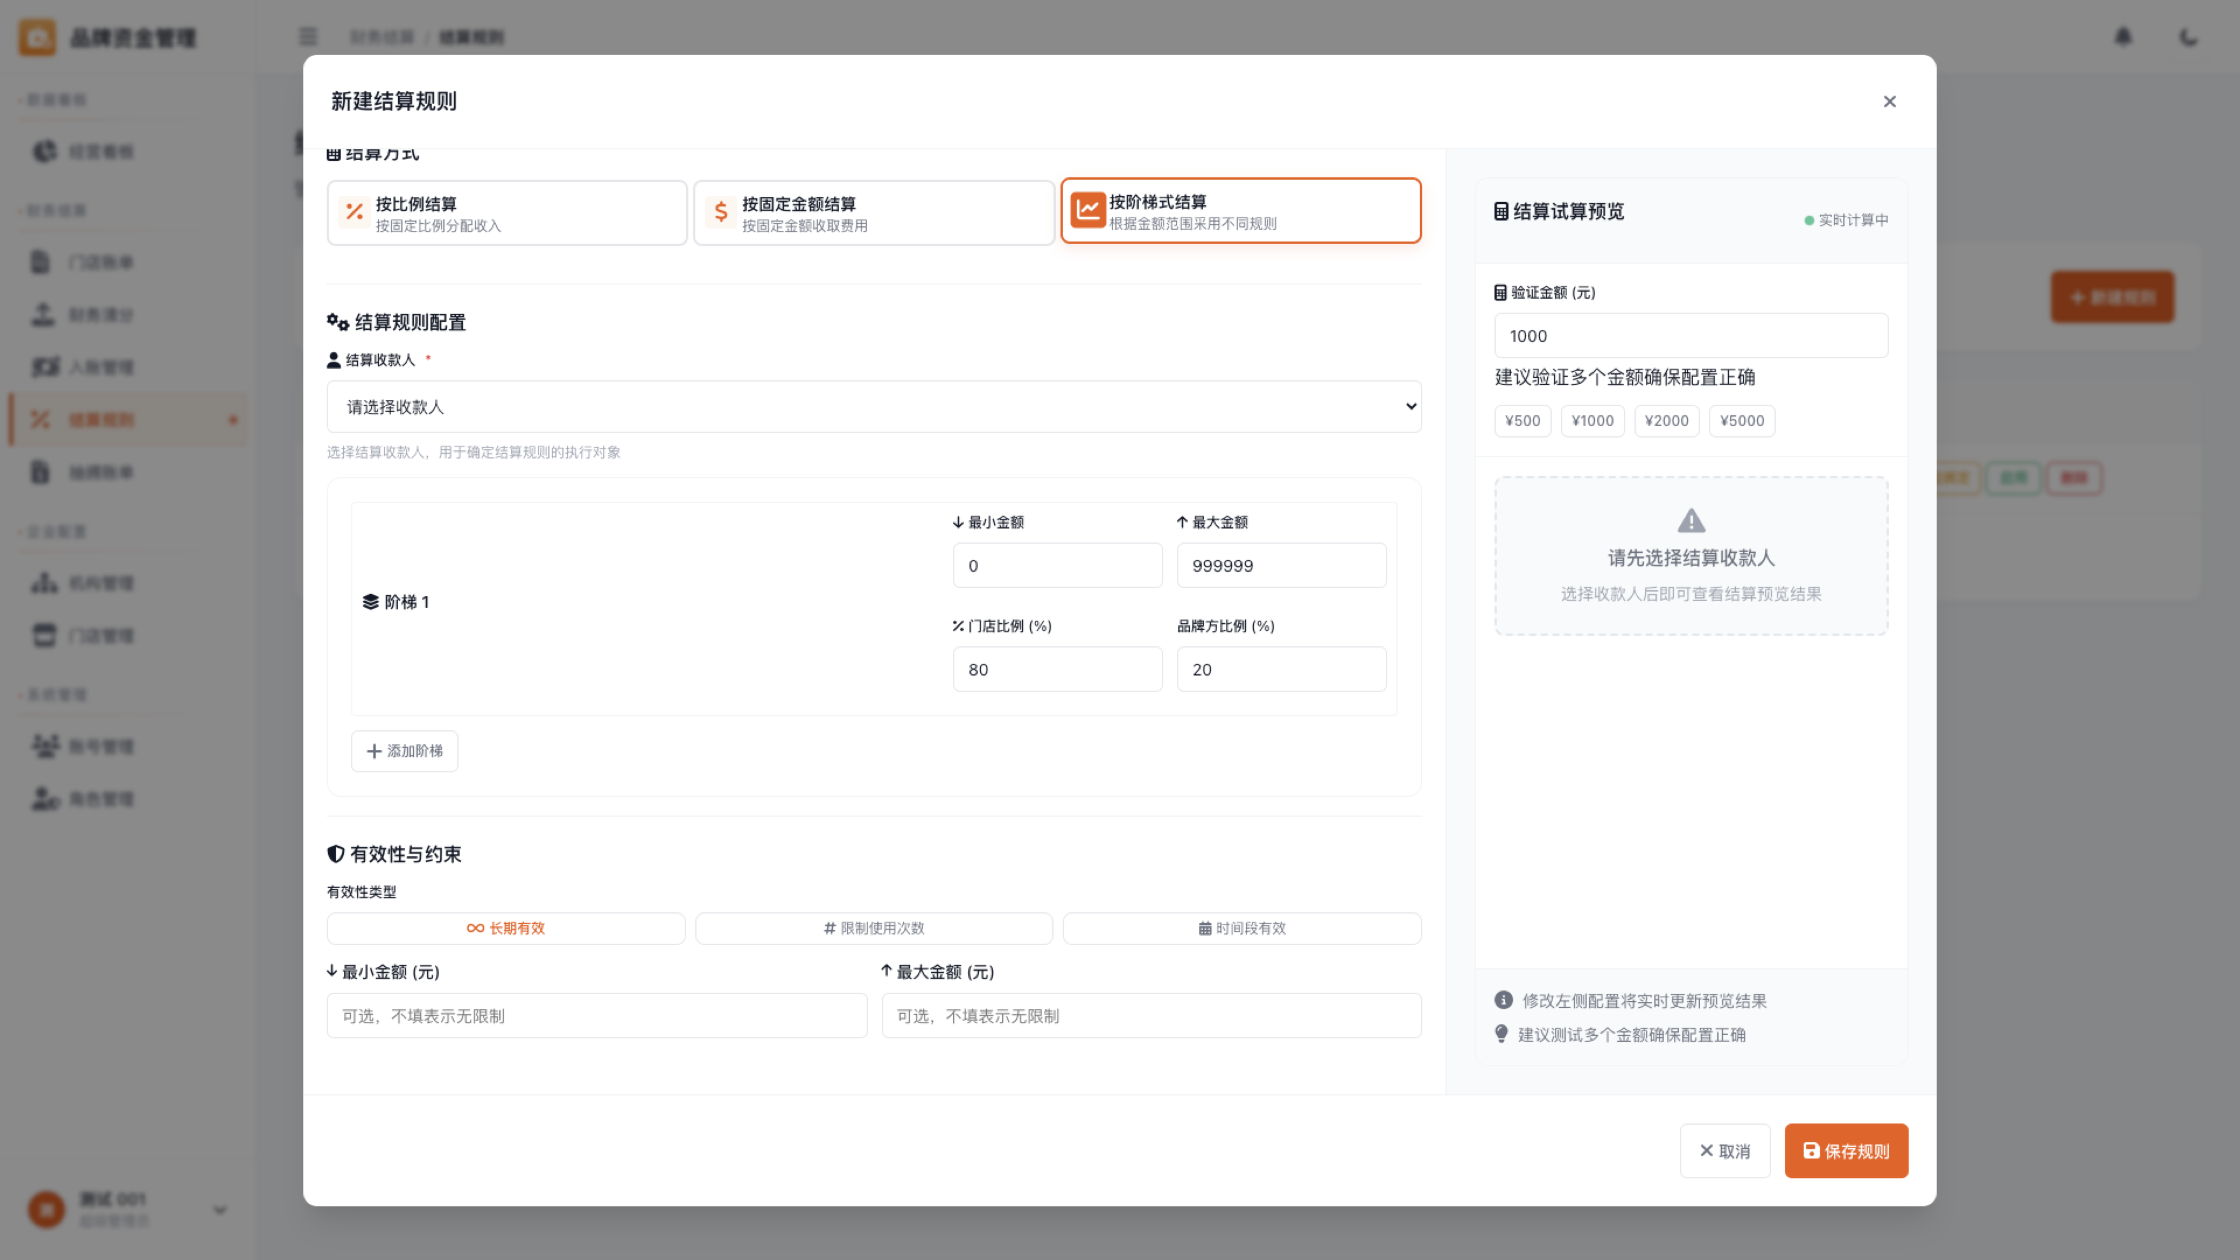Viewport: 2240px width, 1260px height.
Task: Choose the ¥500 quick amount chip
Action: pos(1522,421)
